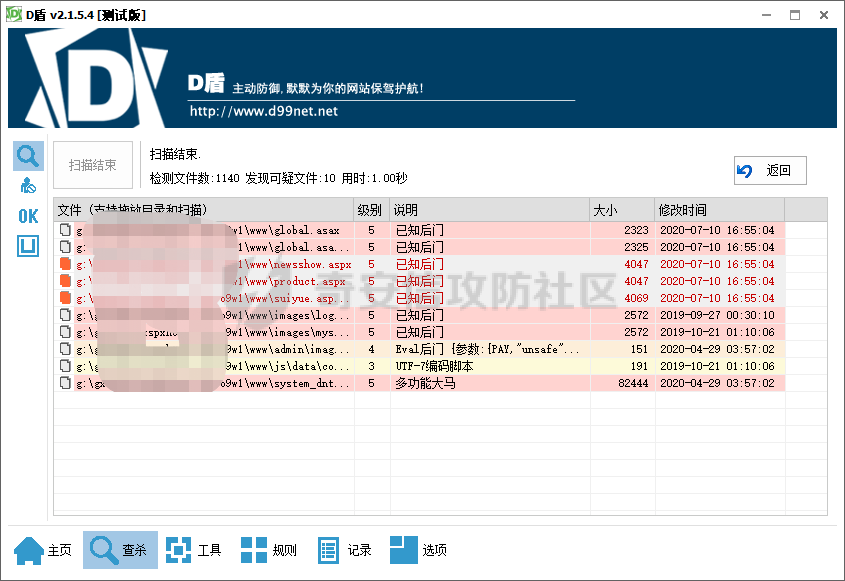Open the http://www.d99net.net link
This screenshot has width=845, height=581.
coord(264,111)
